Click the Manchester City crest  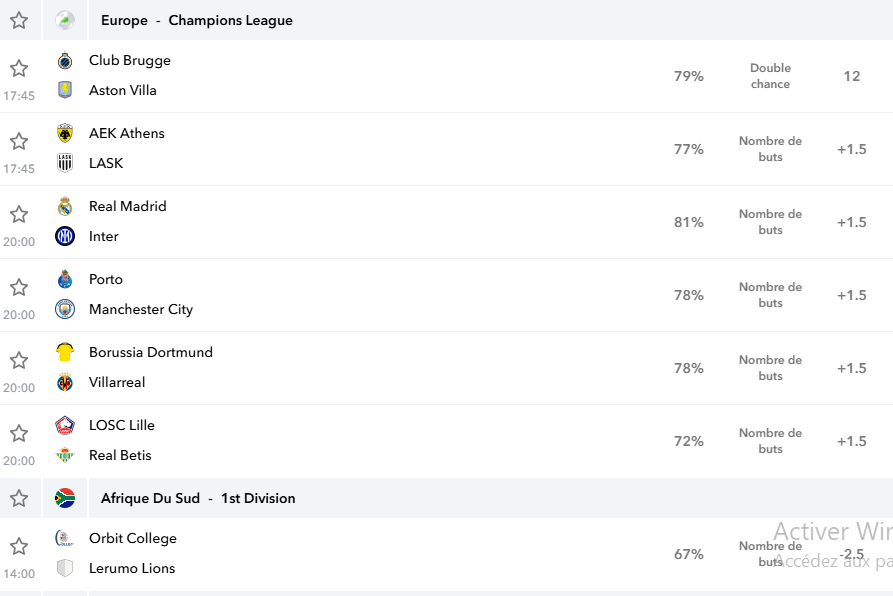(65, 309)
